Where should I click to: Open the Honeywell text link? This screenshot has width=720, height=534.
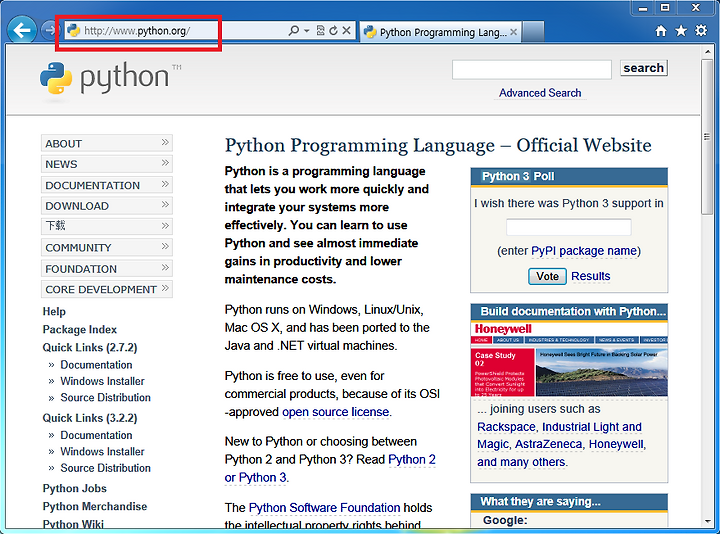(x=616, y=444)
